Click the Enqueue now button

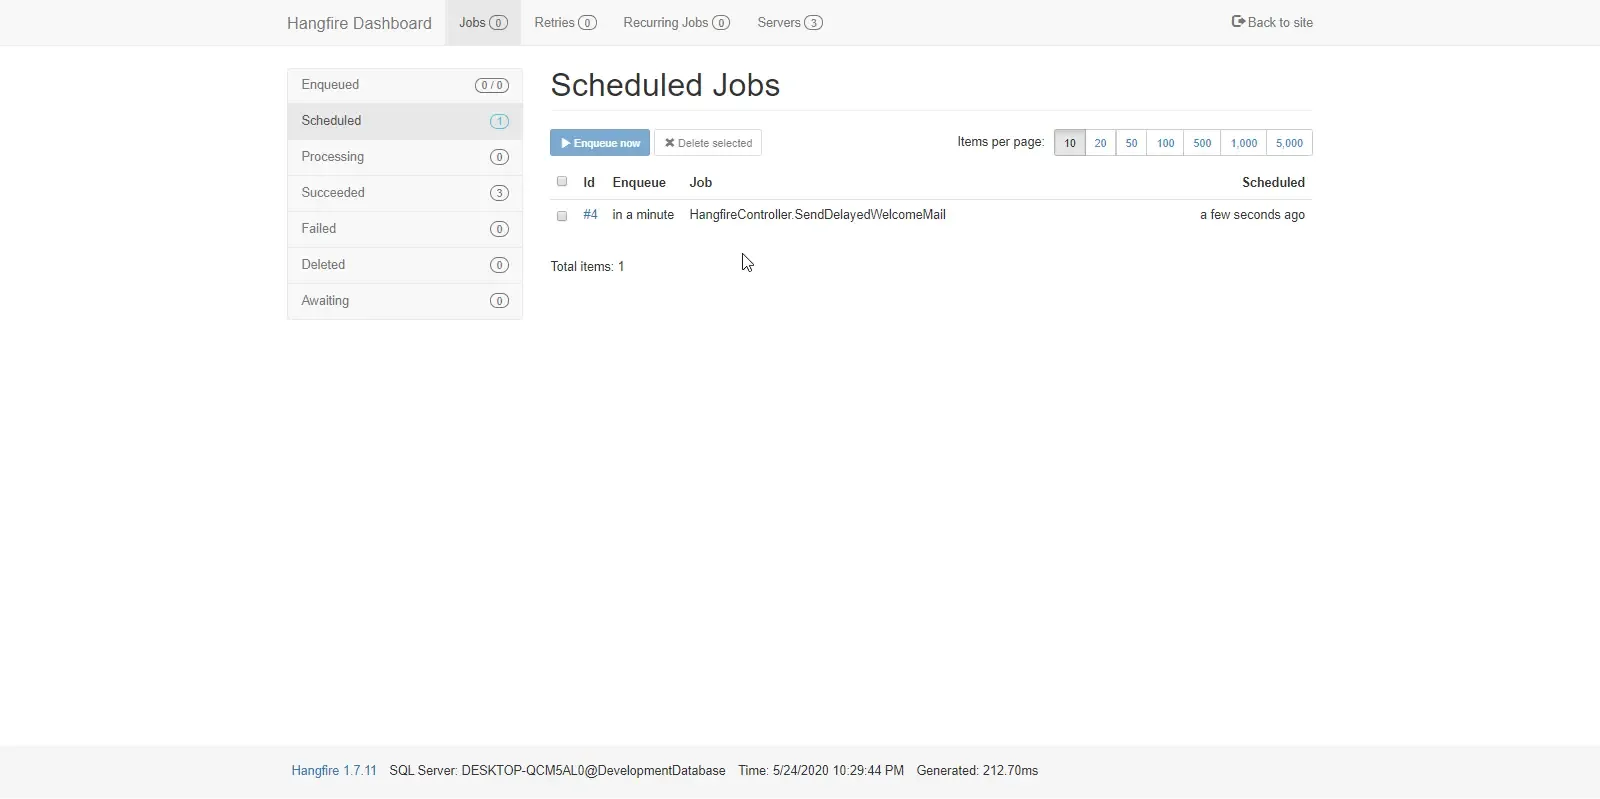pyautogui.click(x=600, y=143)
